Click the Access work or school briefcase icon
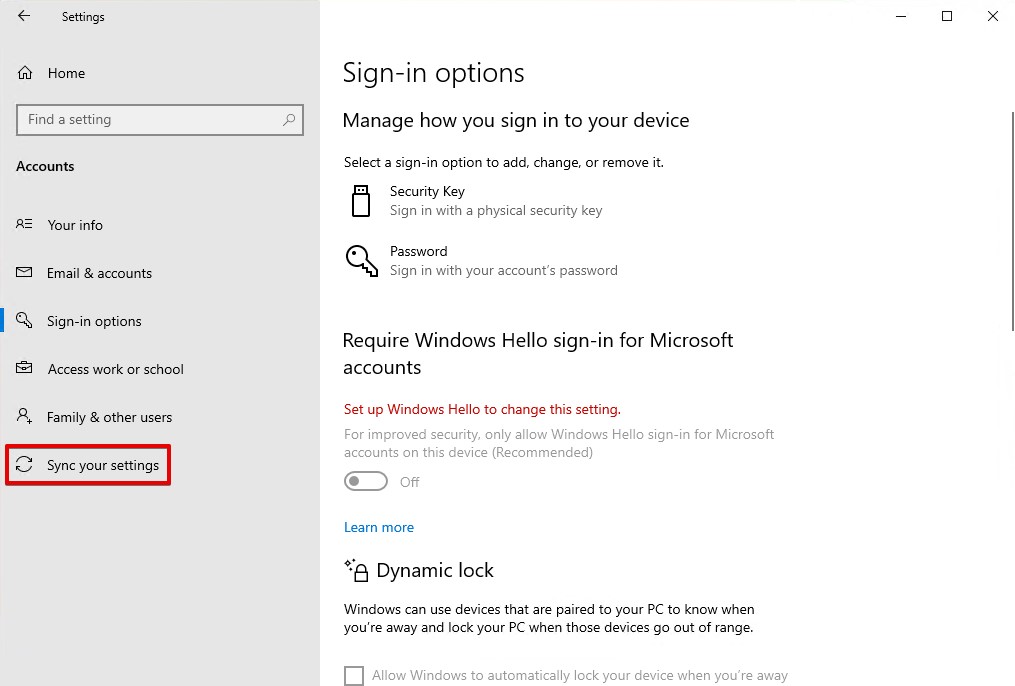This screenshot has height=686, width=1015. click(x=24, y=368)
